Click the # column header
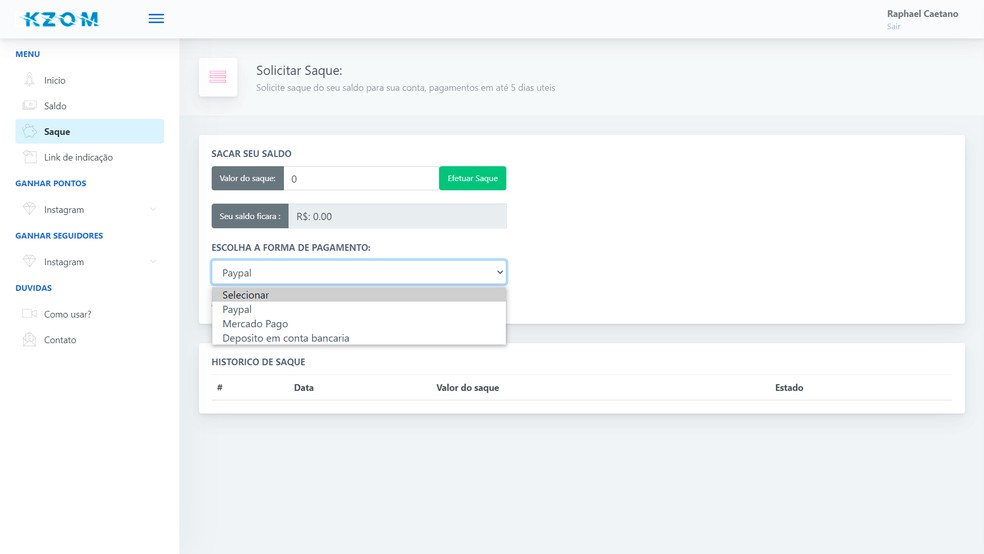The width and height of the screenshot is (984, 554). (x=220, y=388)
